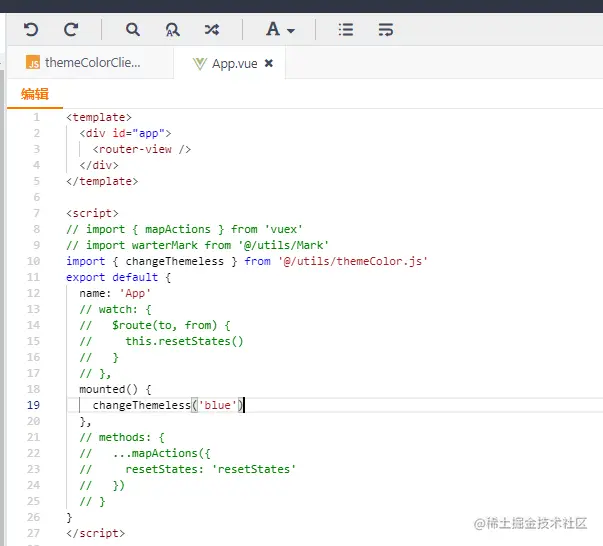
Task: Close the App.vue tab
Action: pos(269,63)
